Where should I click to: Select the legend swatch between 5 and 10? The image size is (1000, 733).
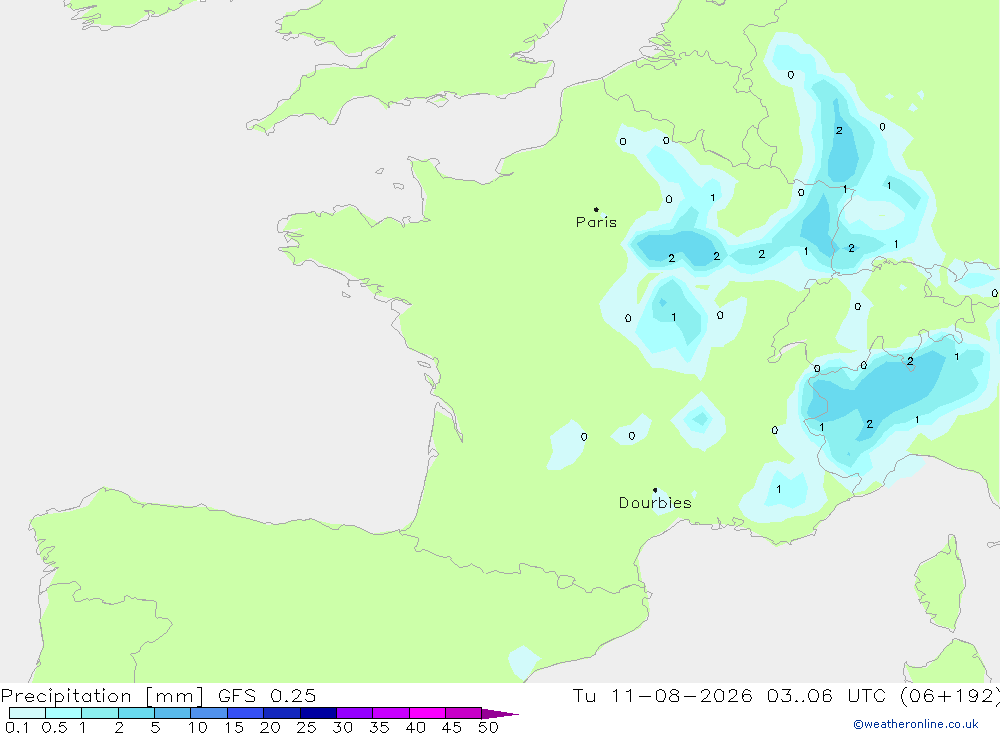[173, 713]
